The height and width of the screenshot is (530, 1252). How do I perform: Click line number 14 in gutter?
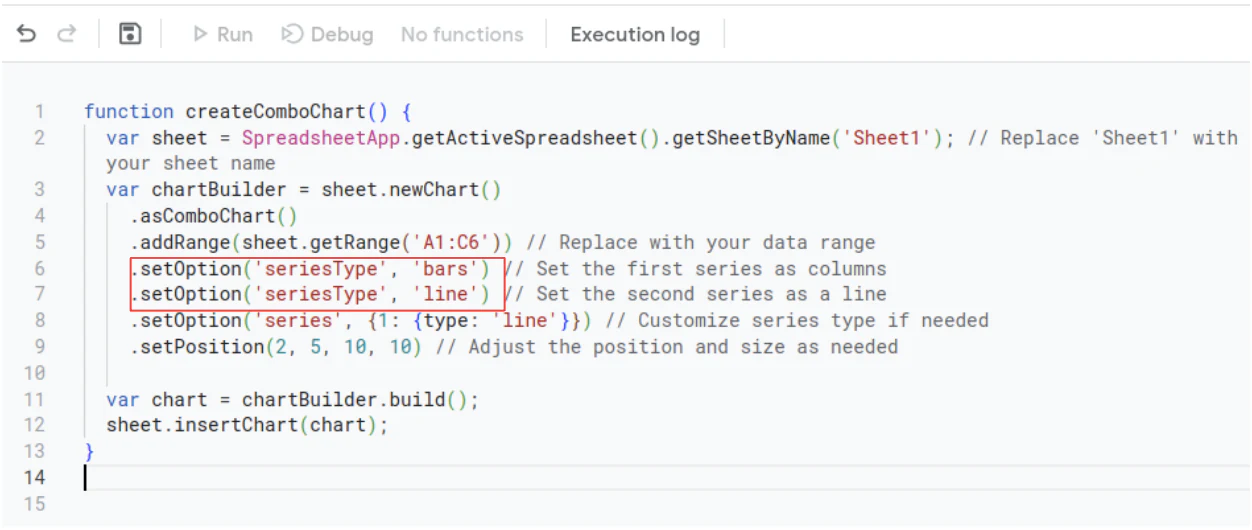tap(35, 477)
